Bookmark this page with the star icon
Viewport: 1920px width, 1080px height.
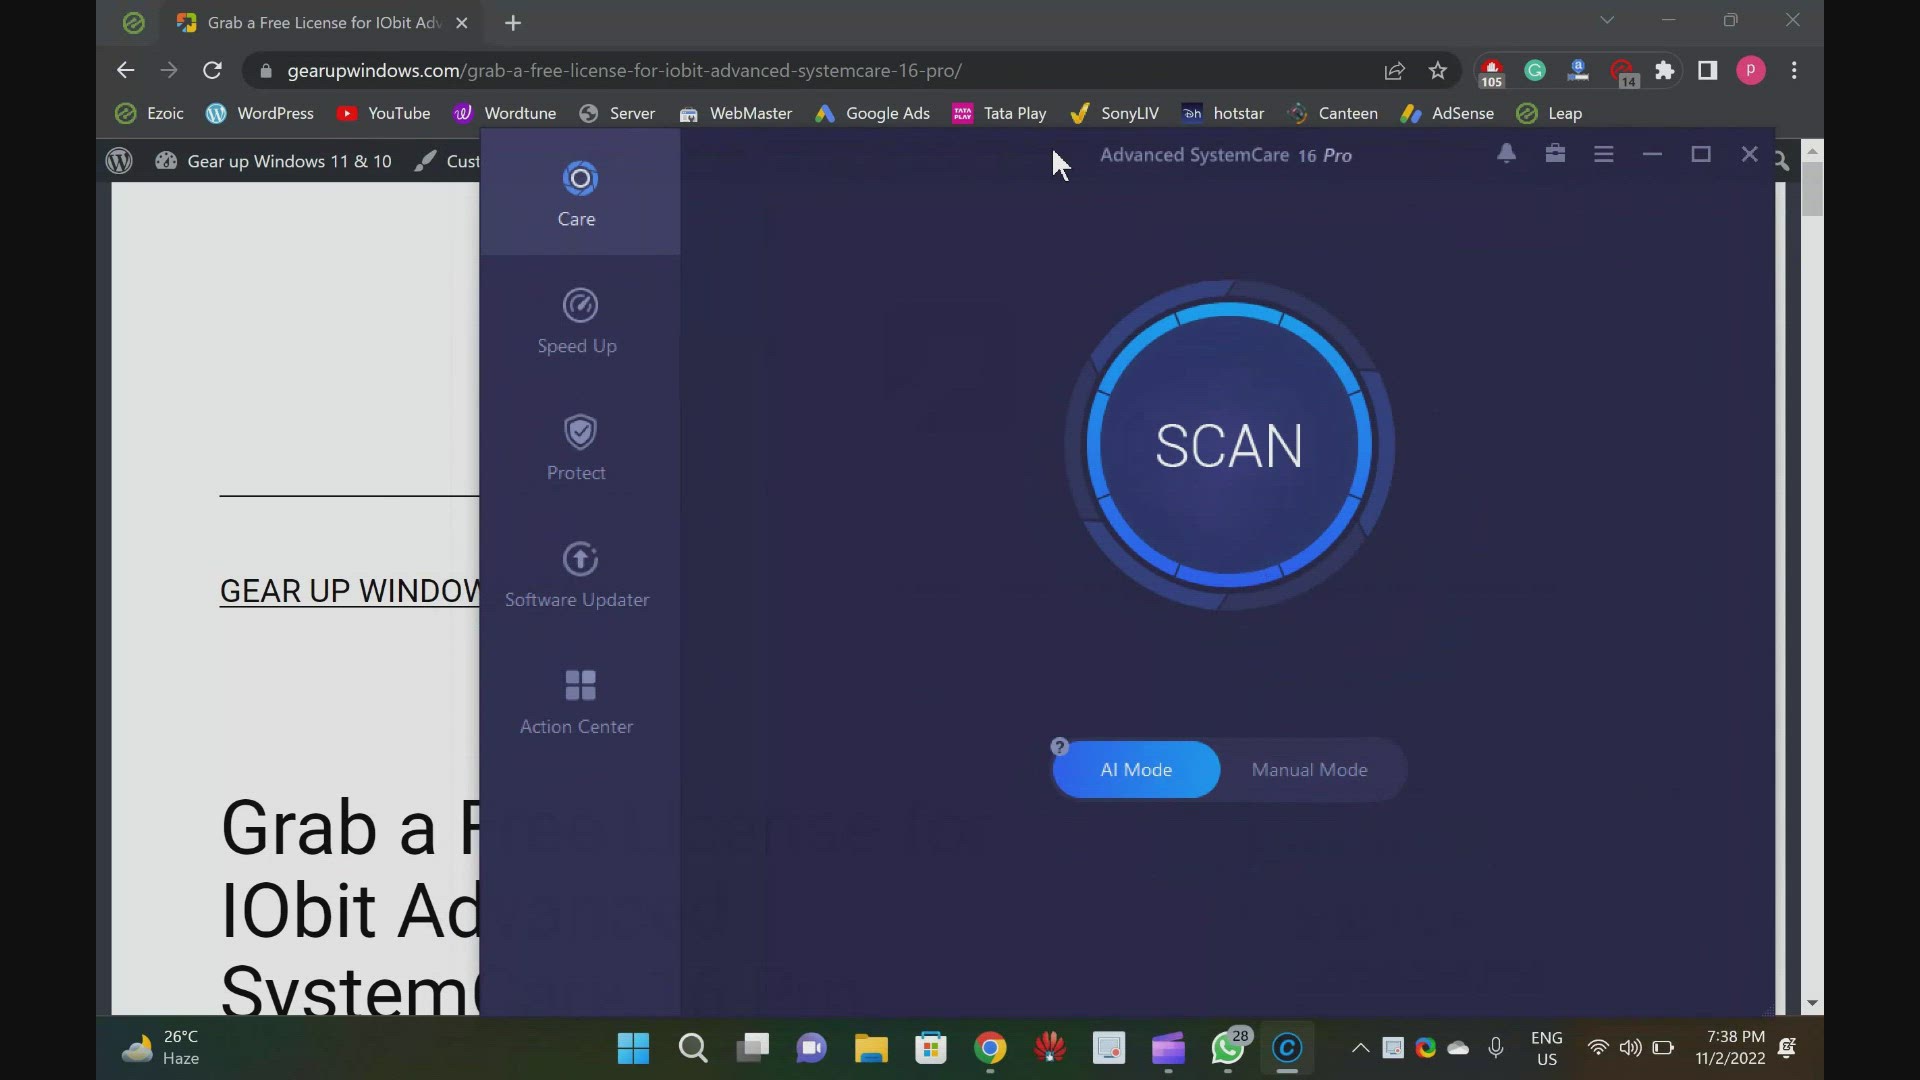(x=1438, y=71)
